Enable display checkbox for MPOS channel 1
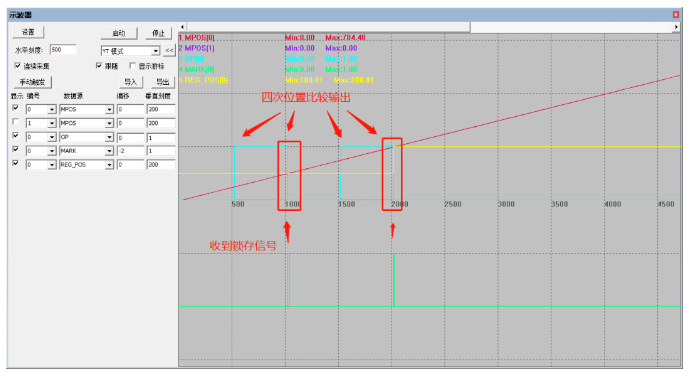This screenshot has height=376, width=690. tap(16, 122)
